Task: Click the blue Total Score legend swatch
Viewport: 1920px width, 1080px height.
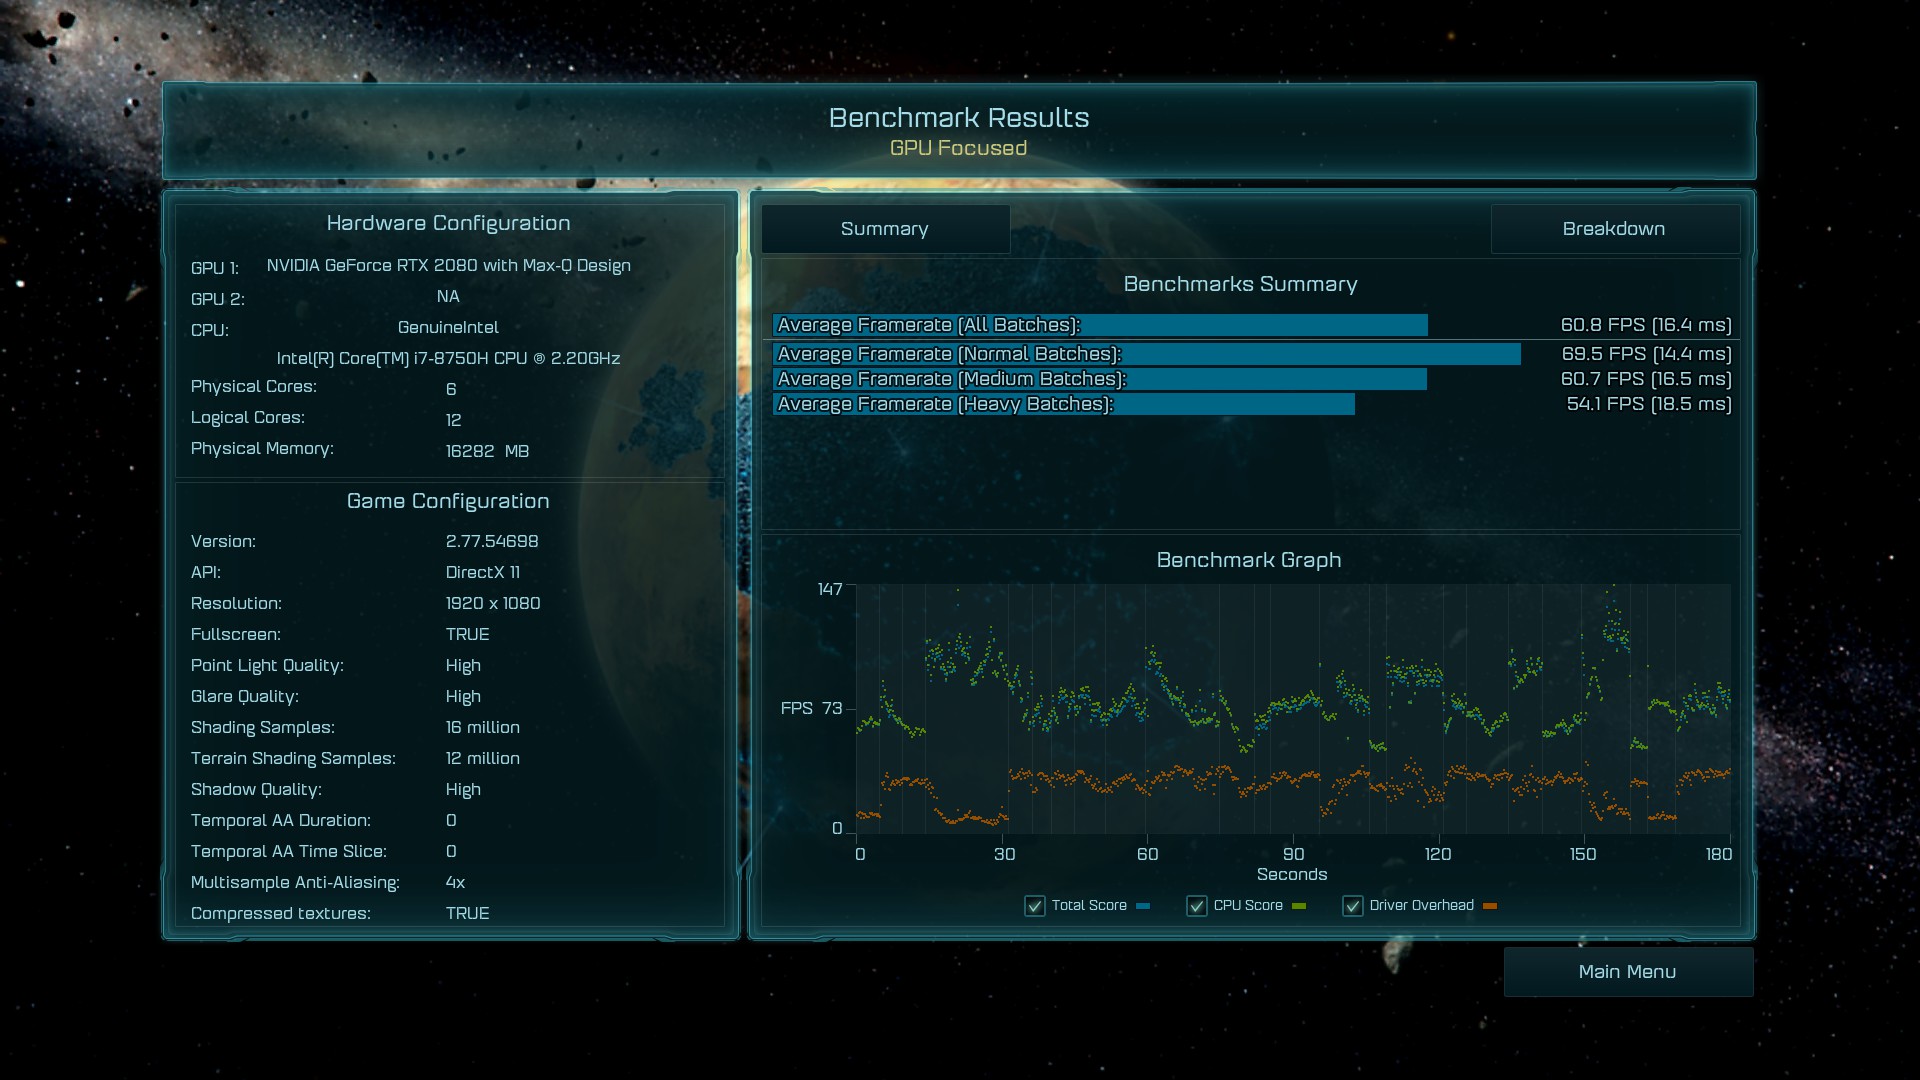Action: click(x=1143, y=906)
